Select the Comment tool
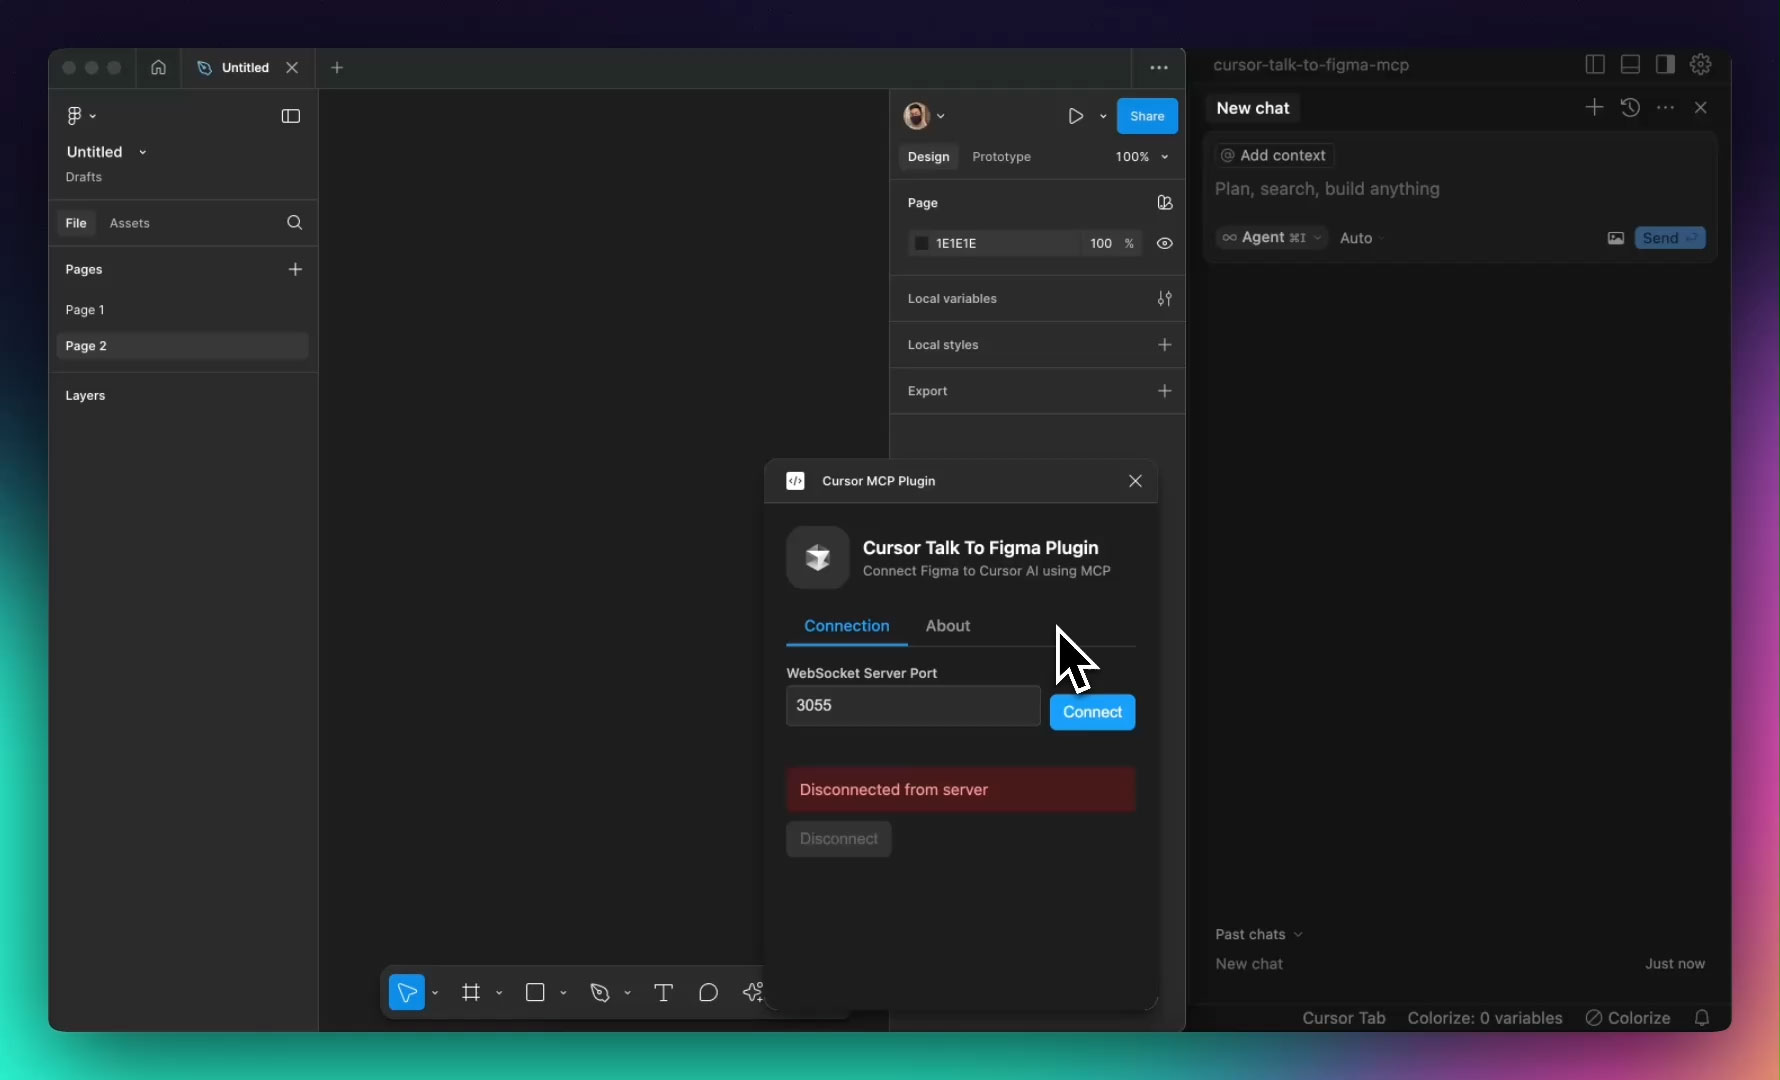This screenshot has width=1780, height=1080. [708, 992]
